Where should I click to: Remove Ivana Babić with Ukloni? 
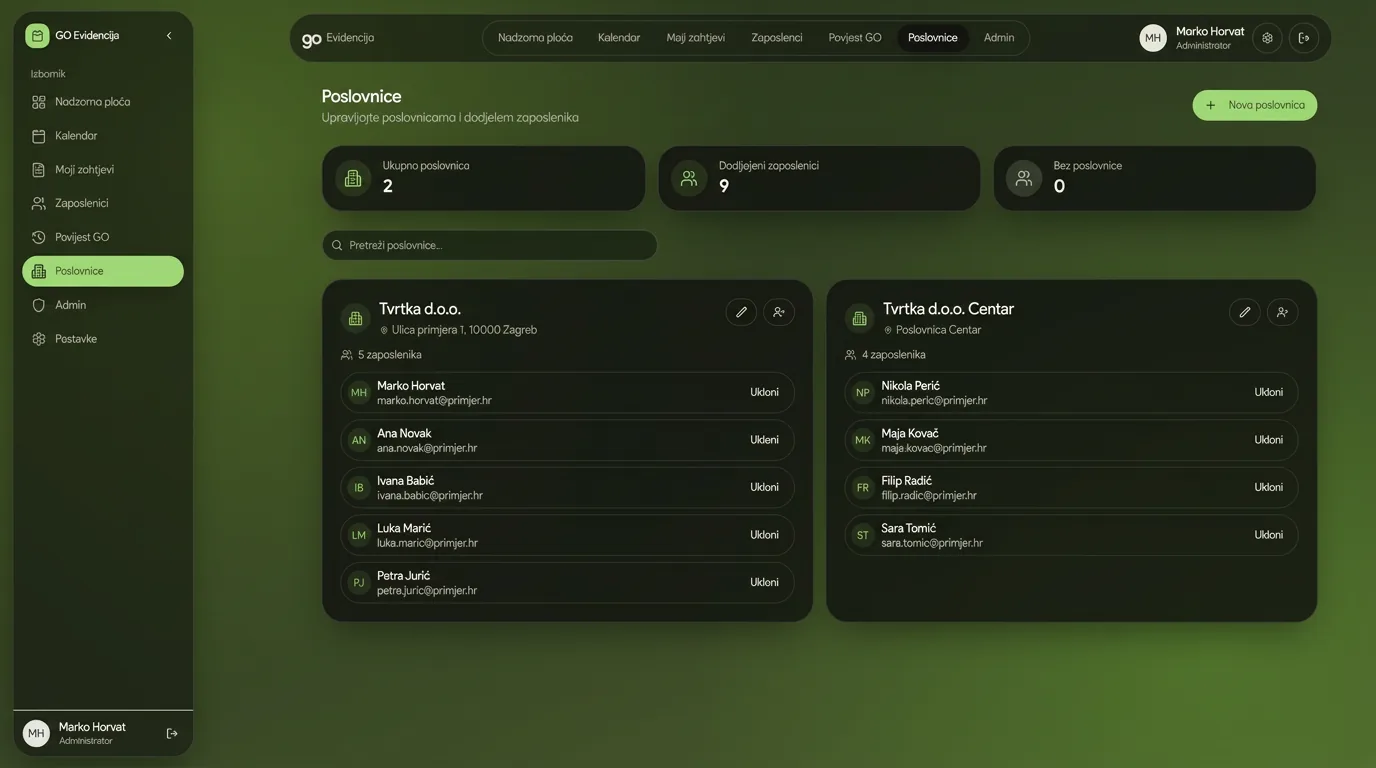tap(764, 487)
